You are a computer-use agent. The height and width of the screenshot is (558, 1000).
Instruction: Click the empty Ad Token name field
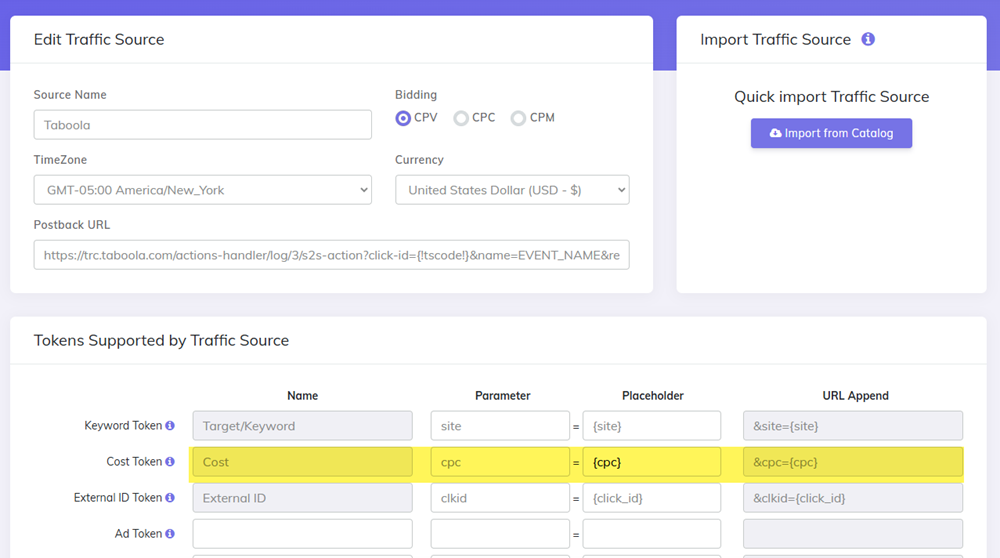302,534
